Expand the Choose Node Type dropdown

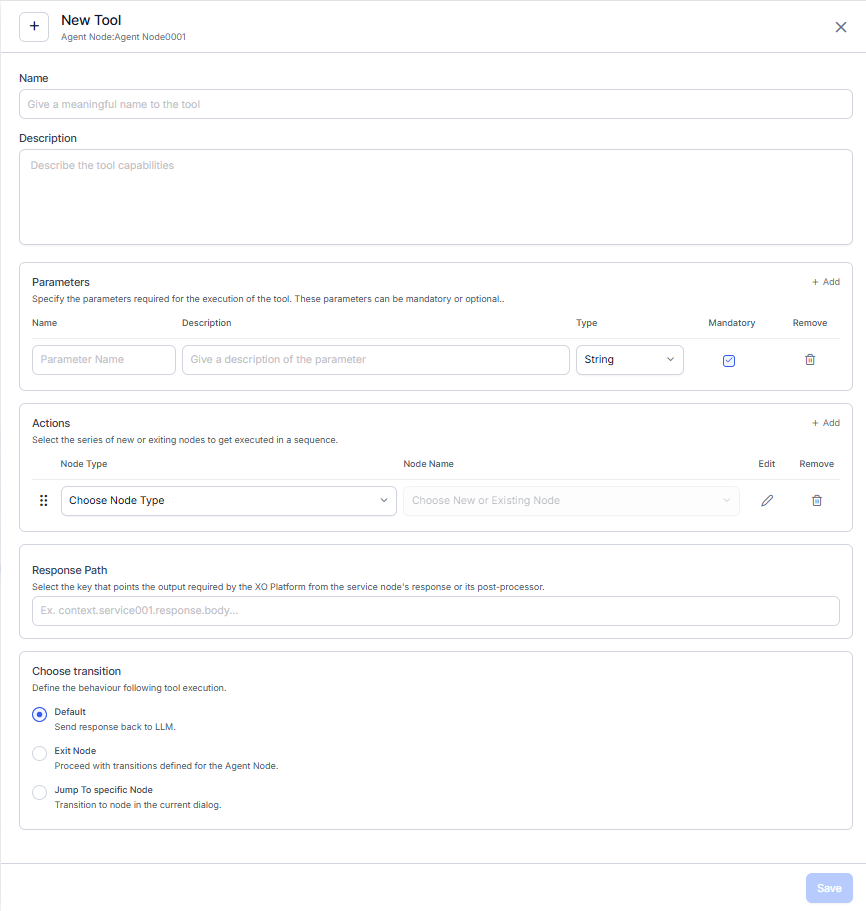pyautogui.click(x=229, y=501)
